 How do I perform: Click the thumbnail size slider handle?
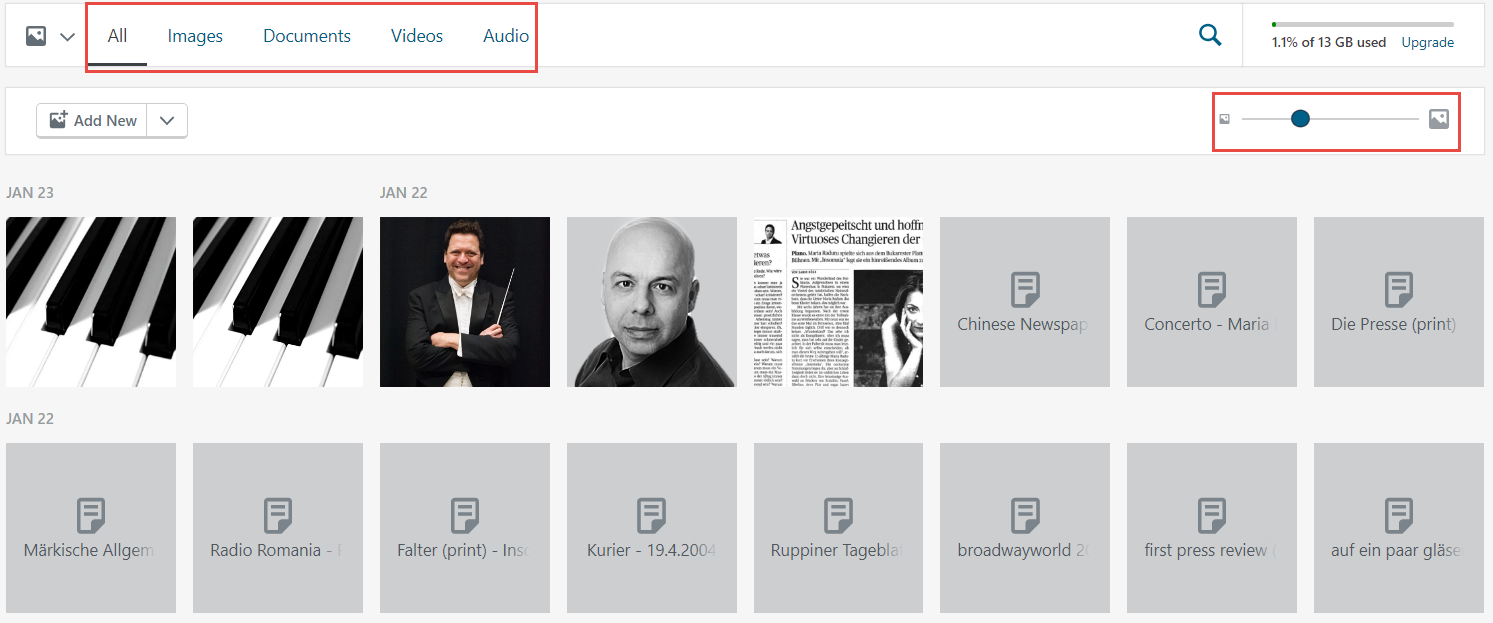tap(1300, 119)
